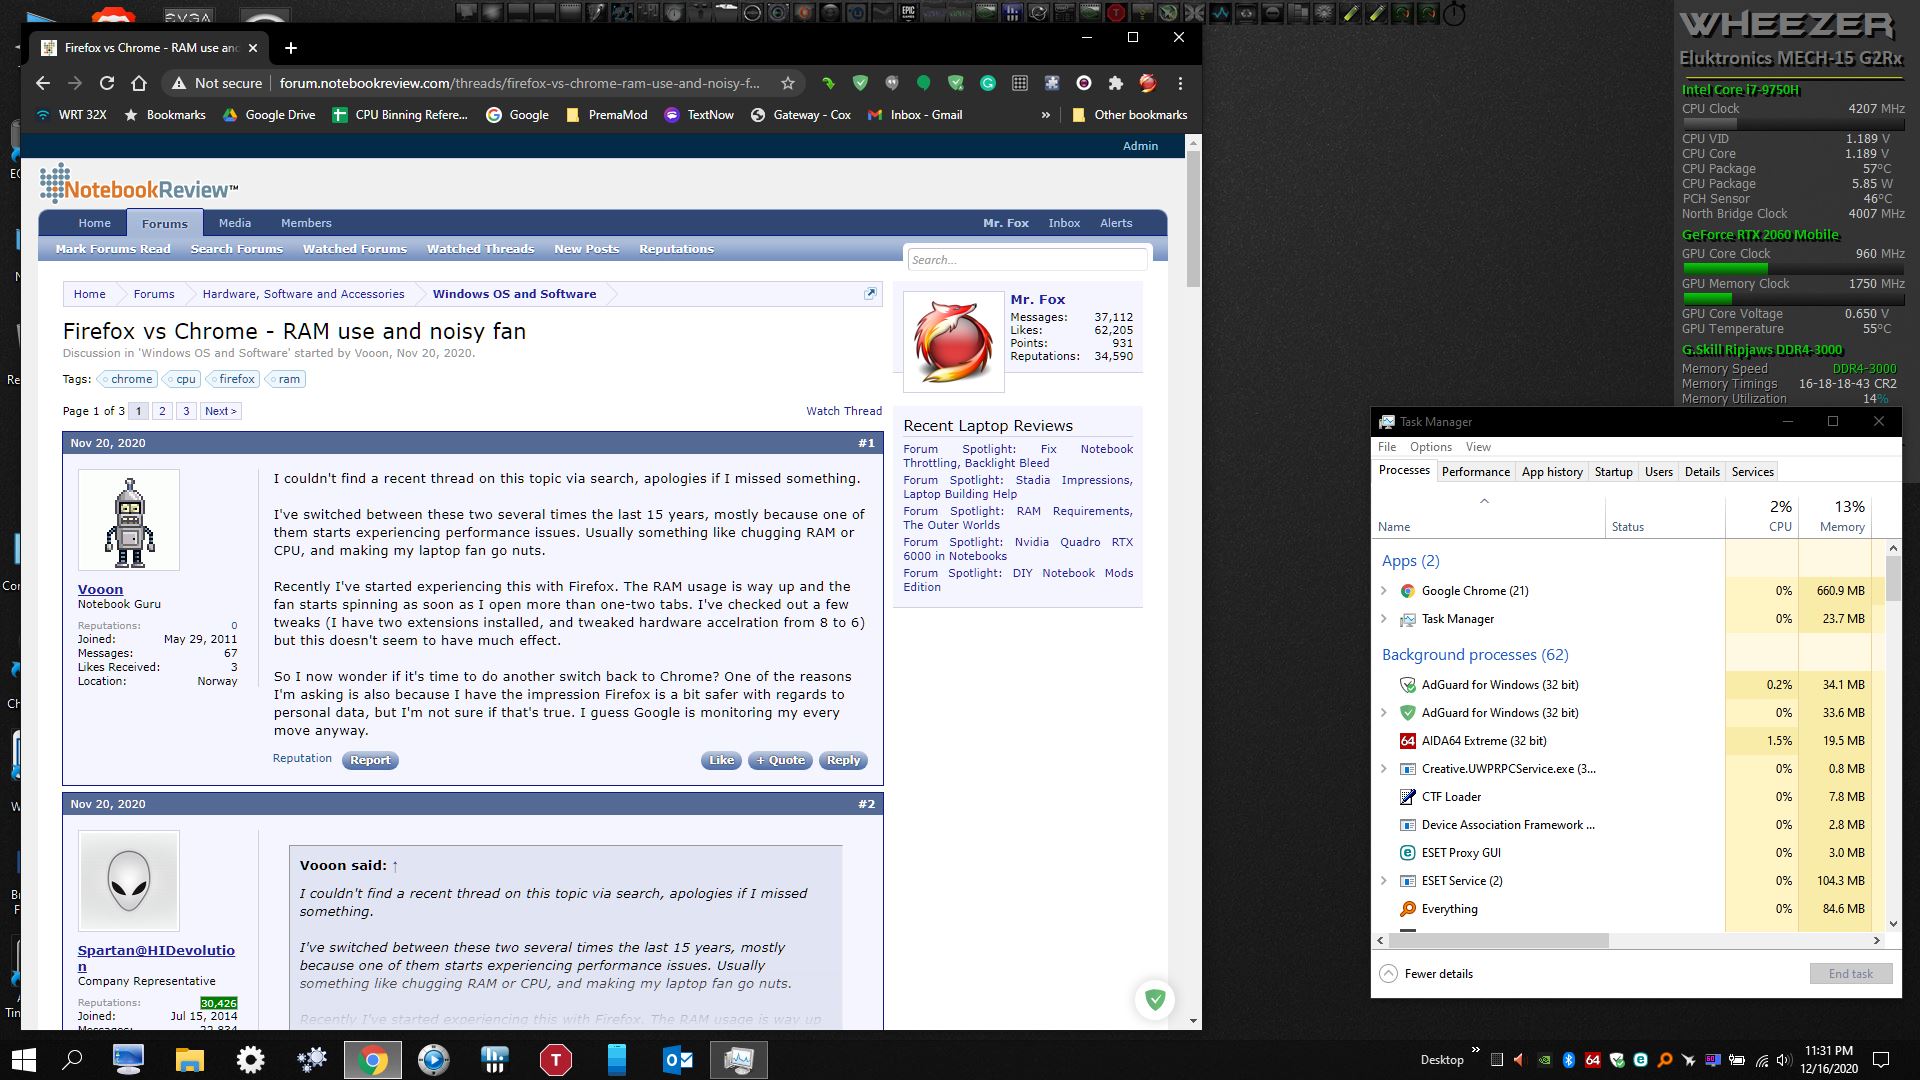Expand the second AdGuard for Windows process
1920x1080 pixels.
1384,713
